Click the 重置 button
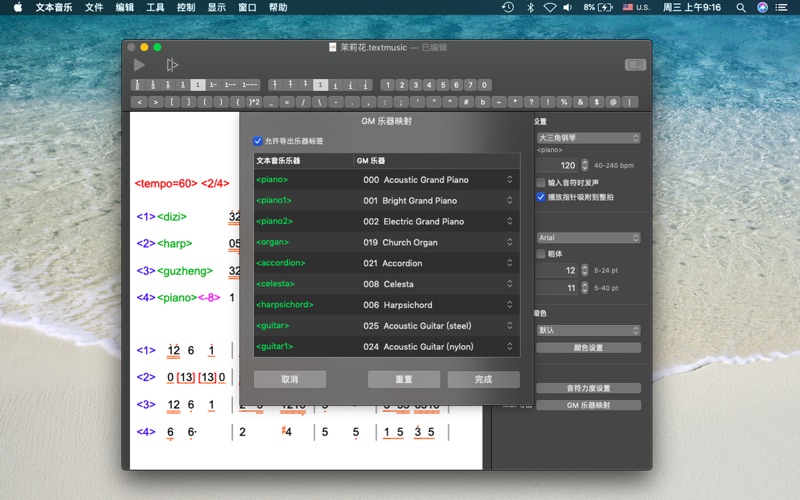The height and width of the screenshot is (500, 800). point(404,380)
